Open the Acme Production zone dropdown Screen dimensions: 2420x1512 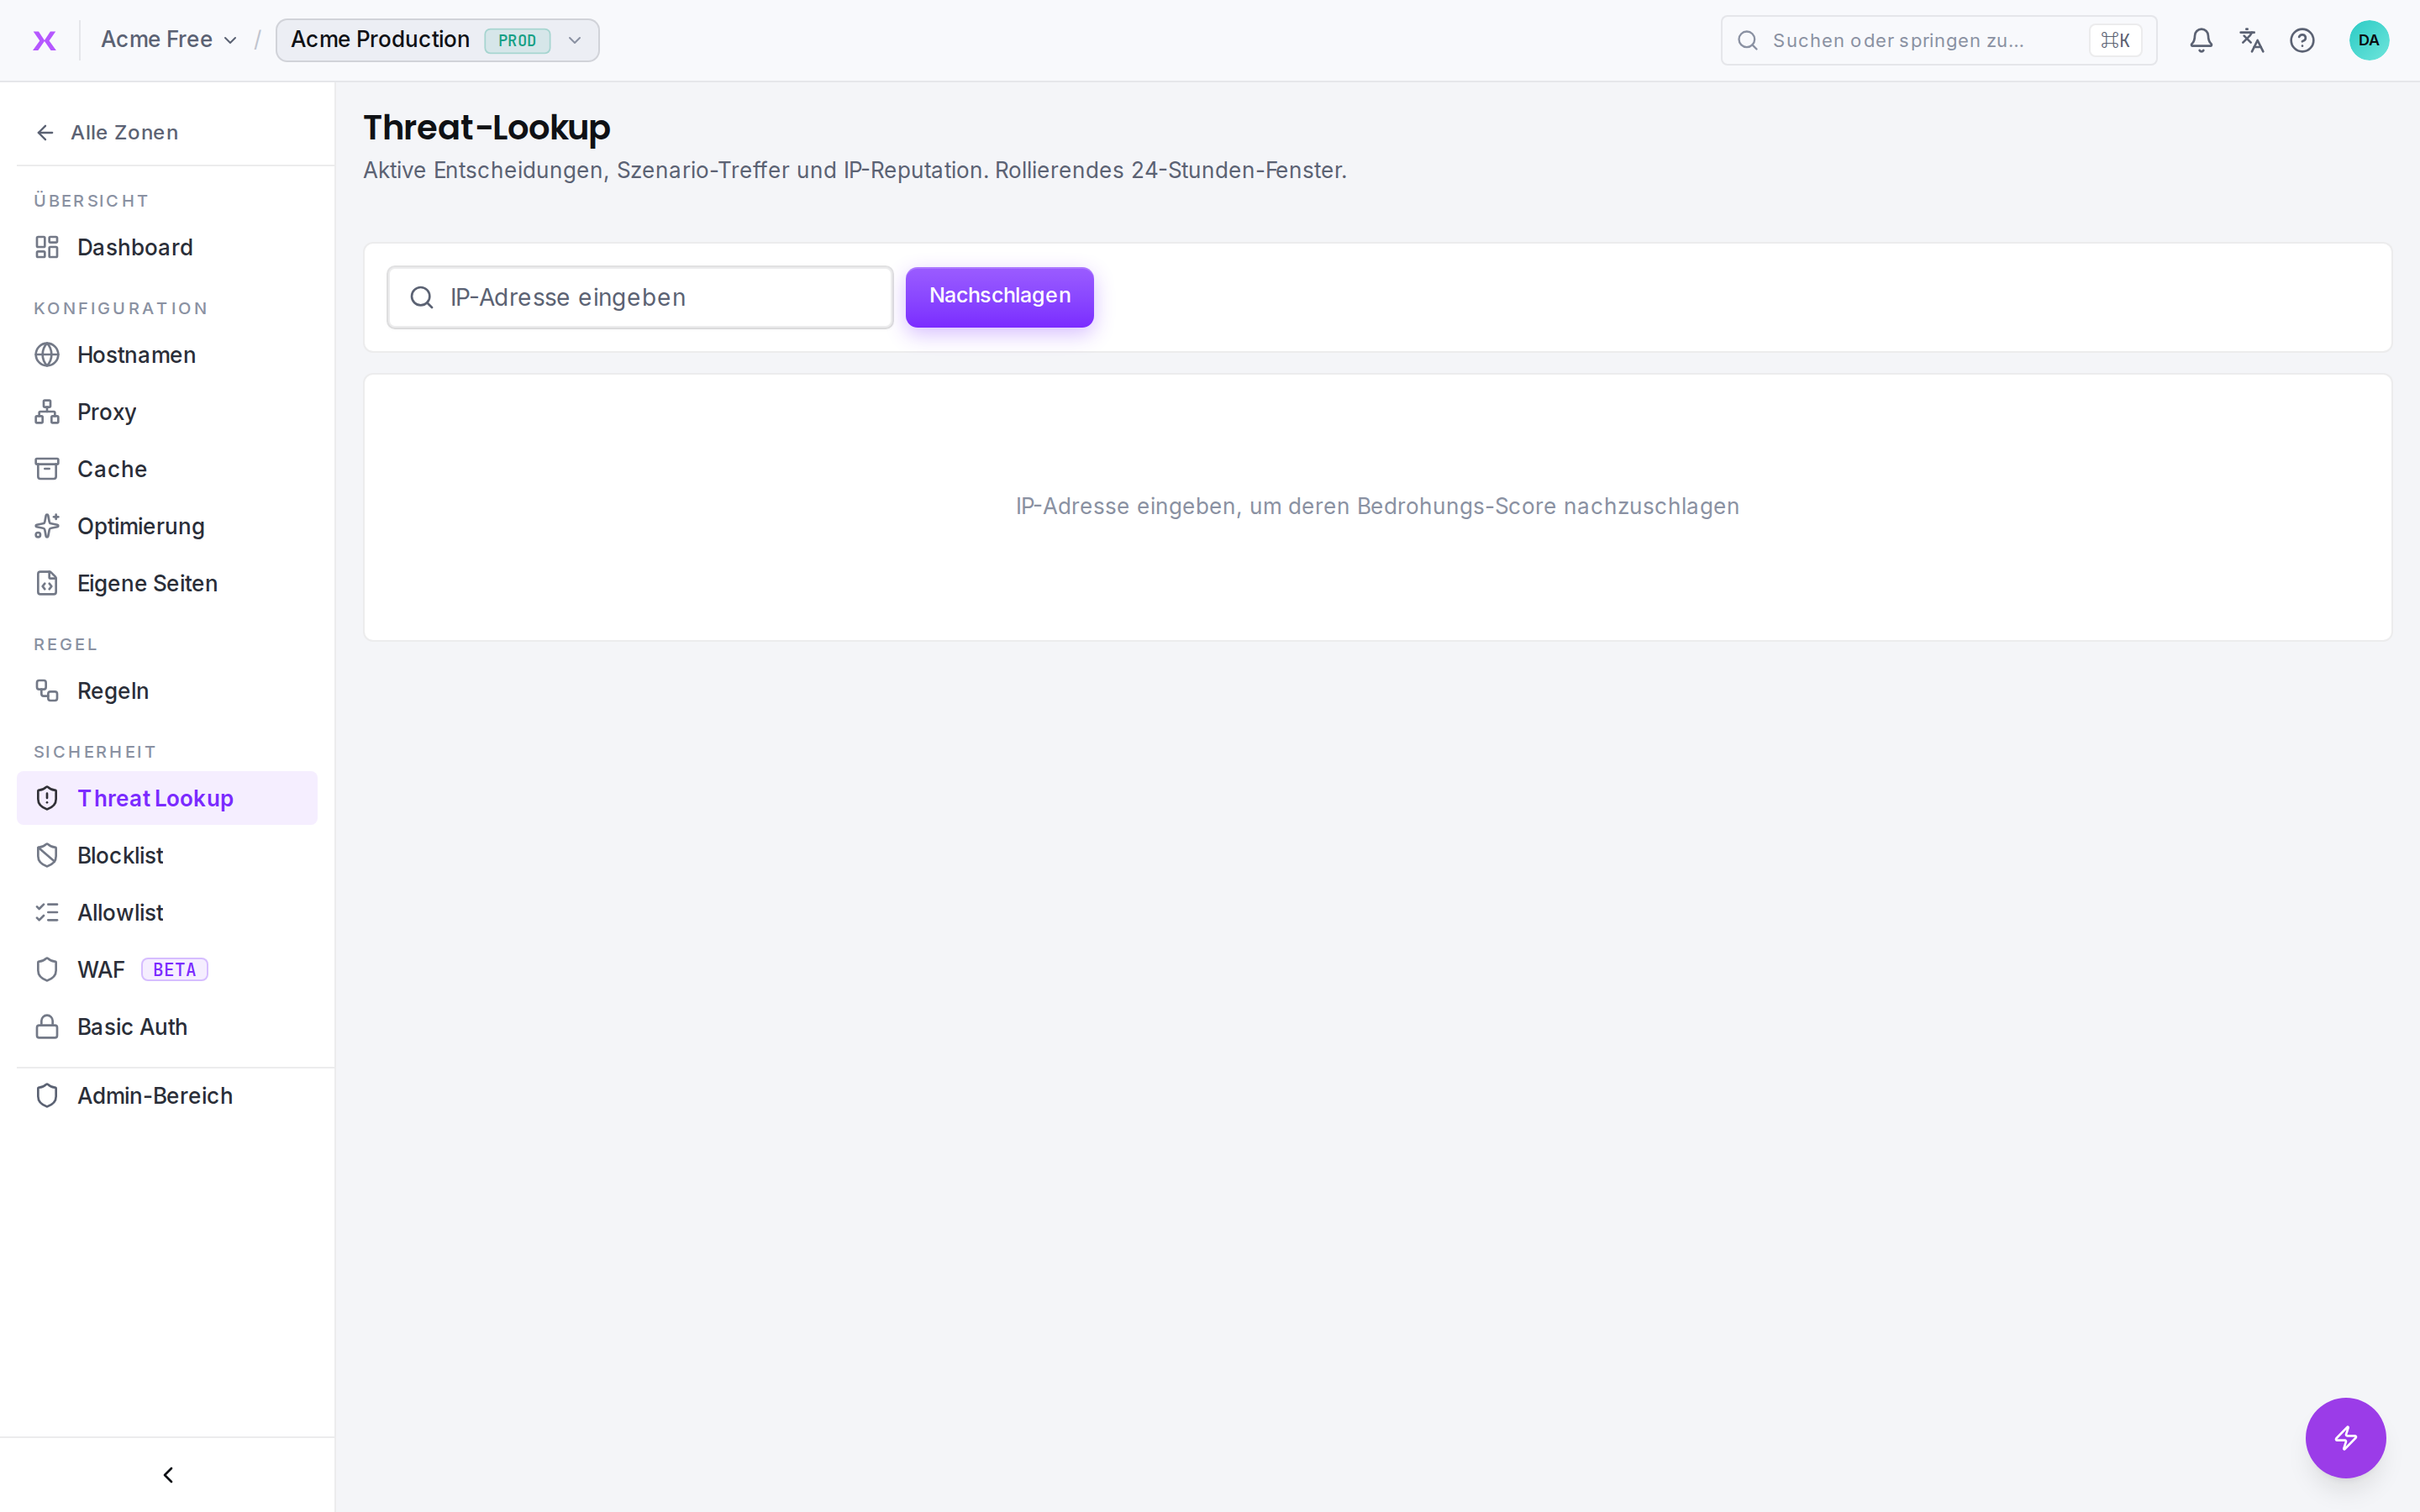click(x=437, y=40)
